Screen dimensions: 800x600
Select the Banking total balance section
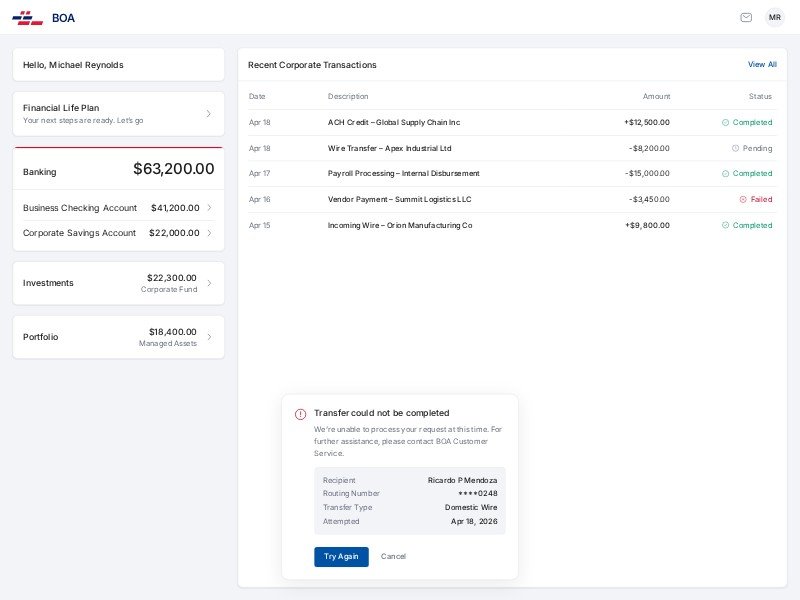point(118,169)
